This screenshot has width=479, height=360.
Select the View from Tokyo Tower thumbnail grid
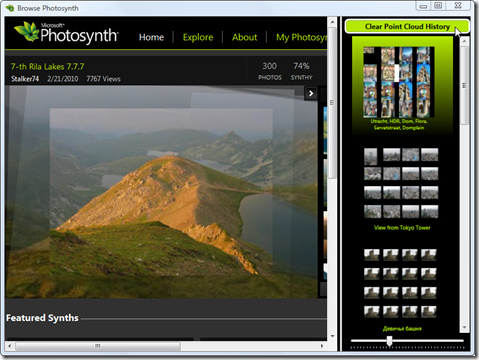click(401, 183)
